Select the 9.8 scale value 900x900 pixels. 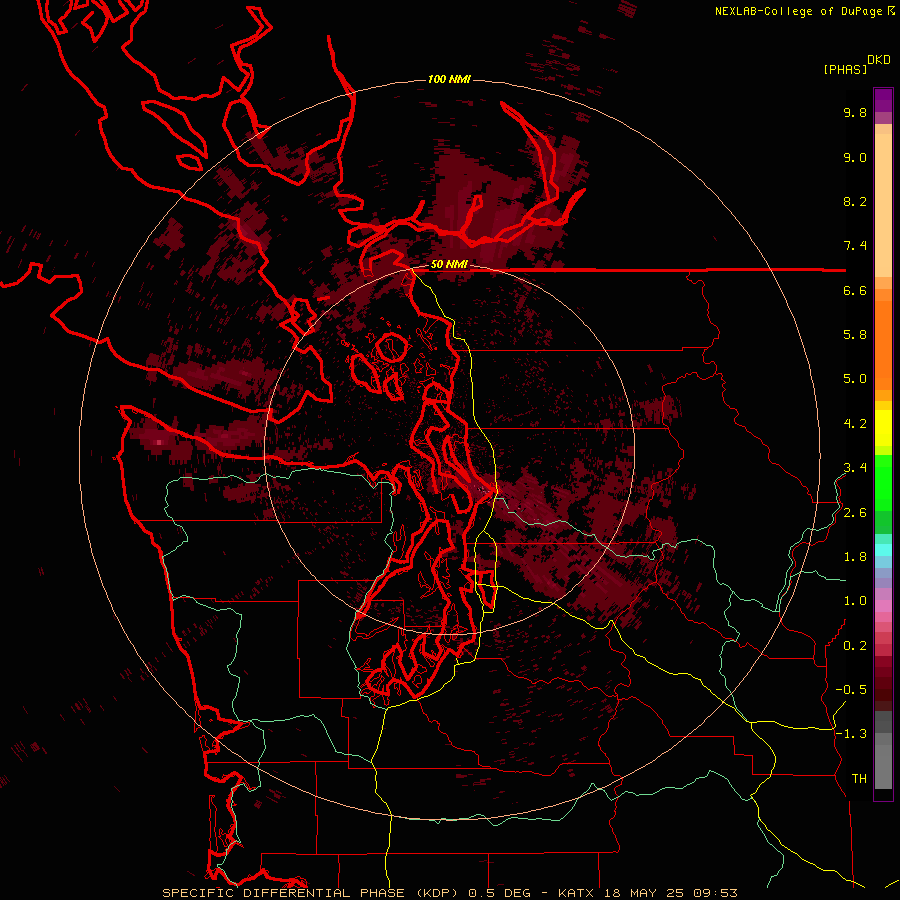click(855, 112)
